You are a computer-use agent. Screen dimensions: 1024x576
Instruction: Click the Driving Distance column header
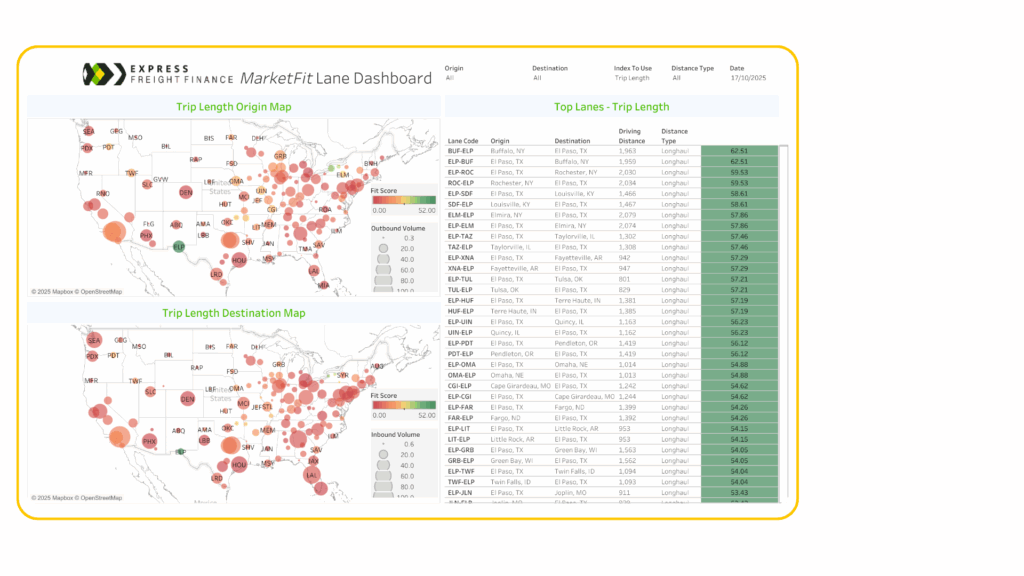(x=632, y=136)
